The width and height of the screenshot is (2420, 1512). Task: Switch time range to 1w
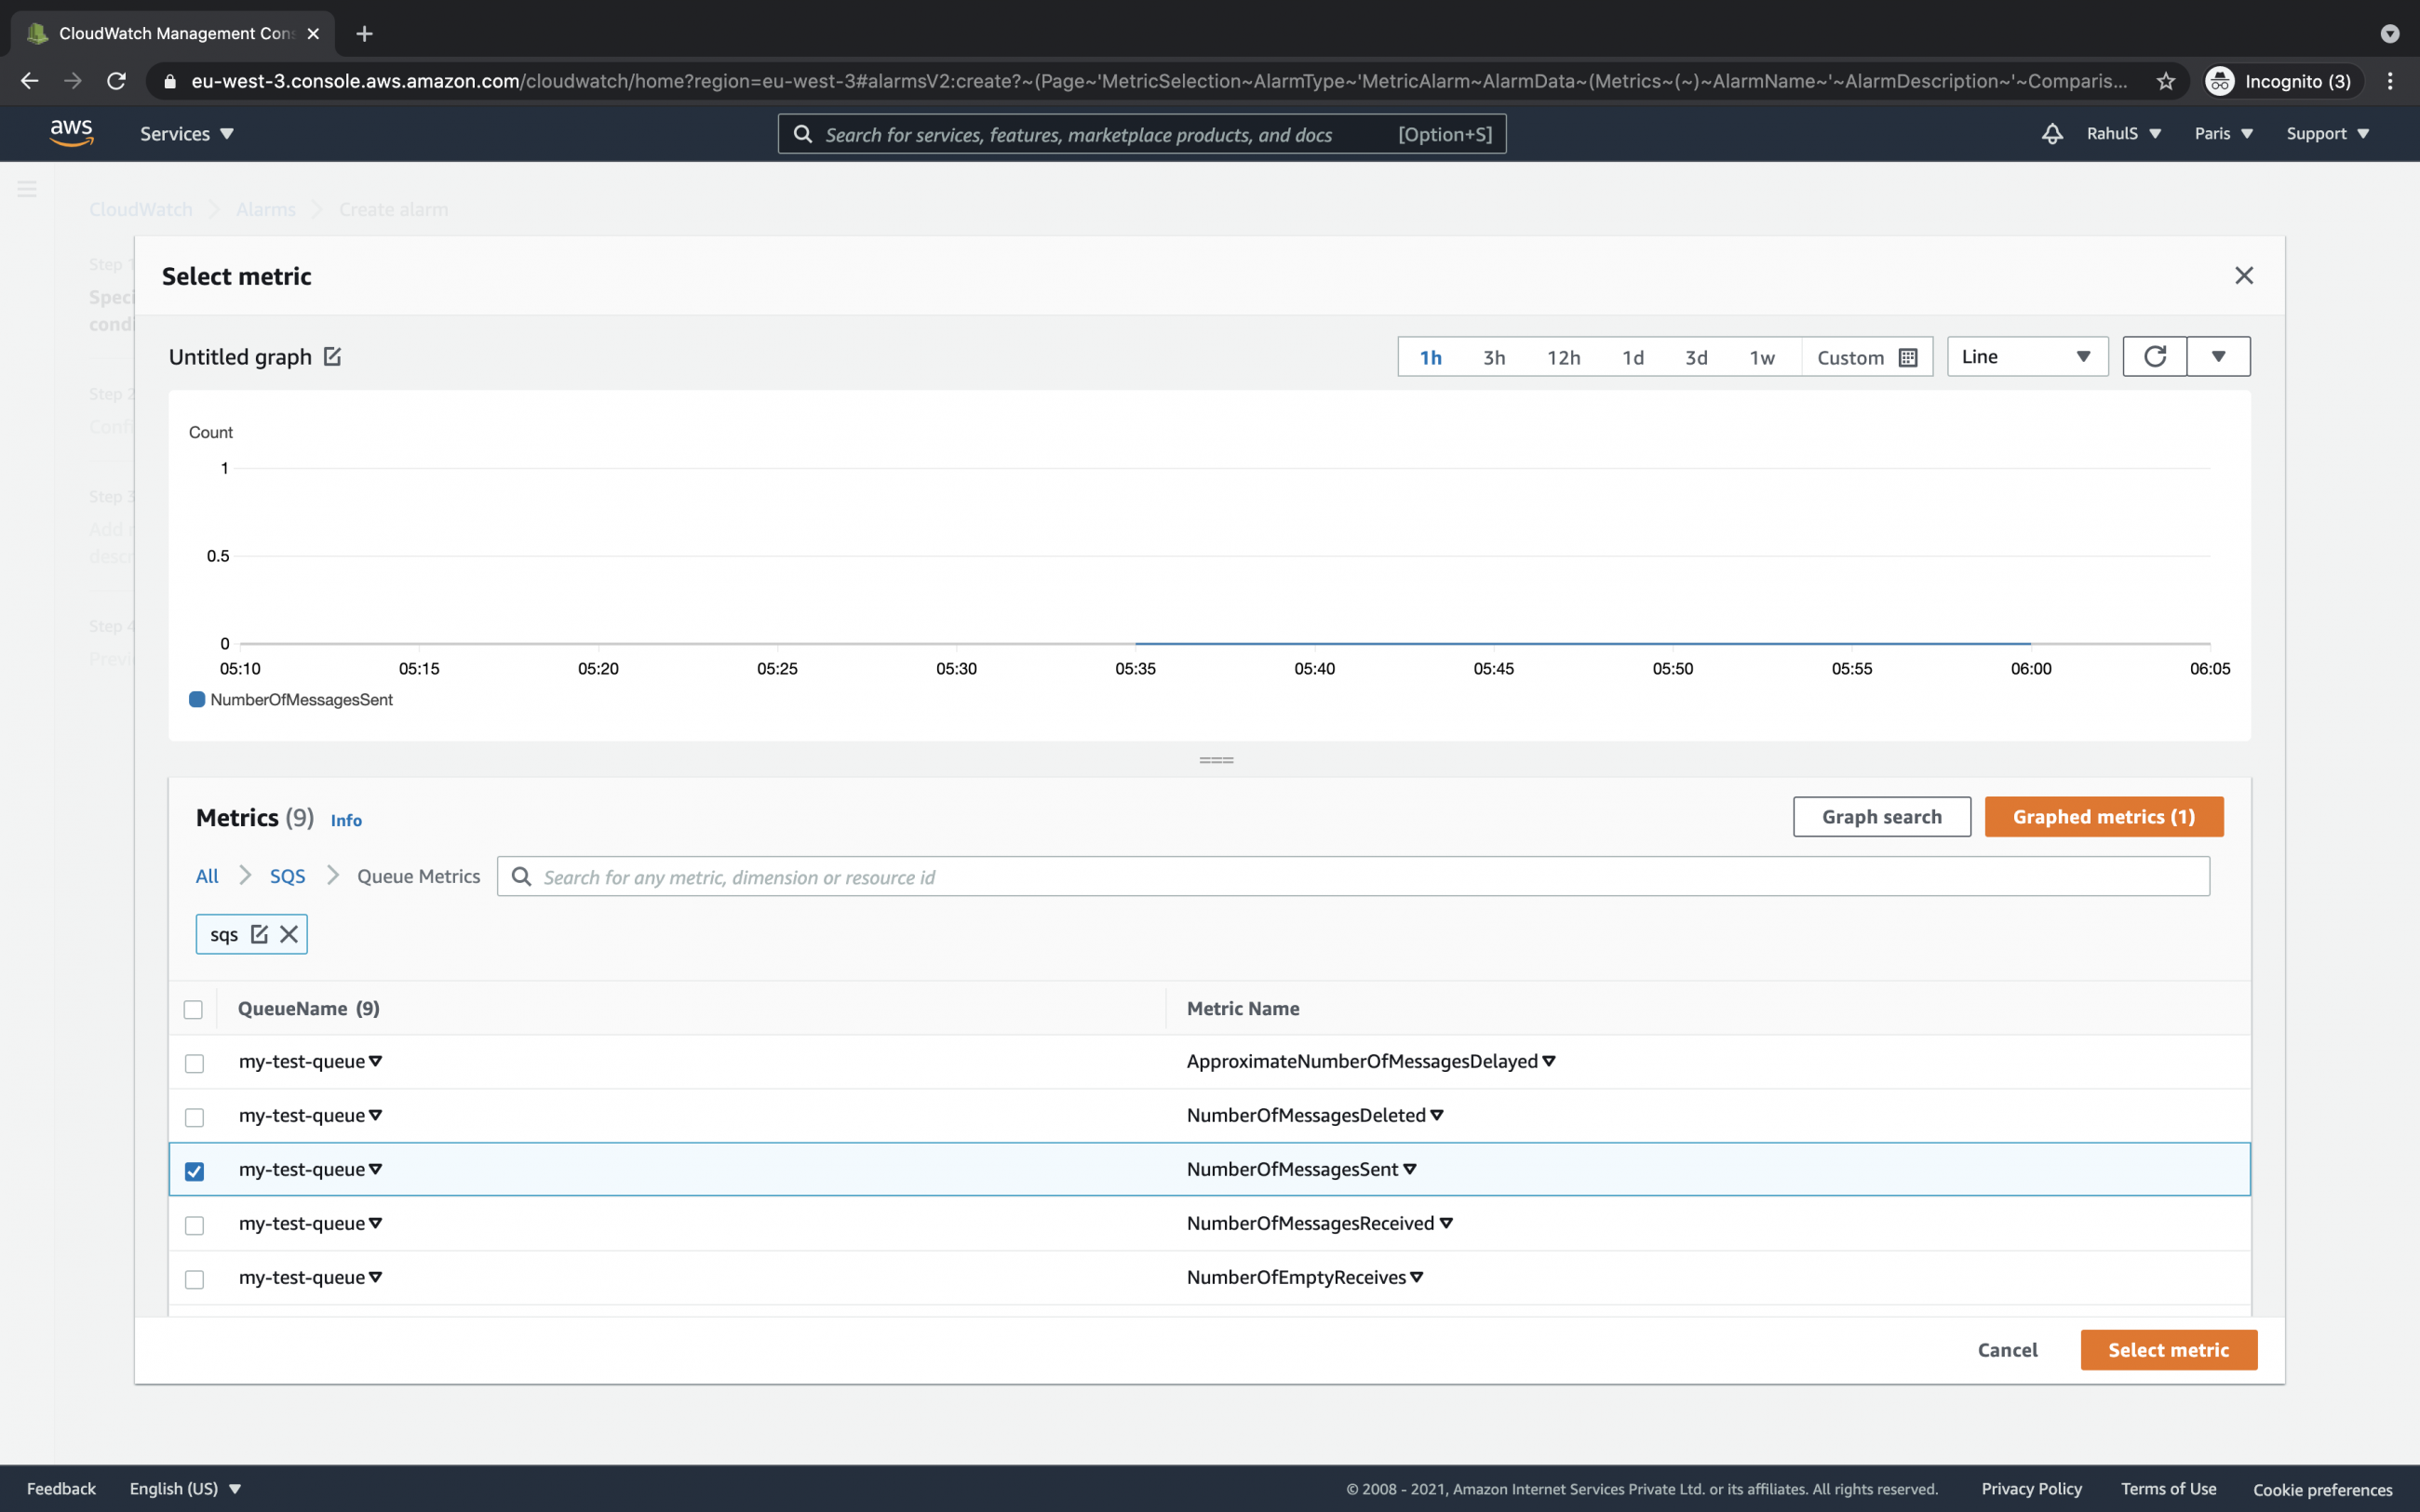coord(1761,358)
